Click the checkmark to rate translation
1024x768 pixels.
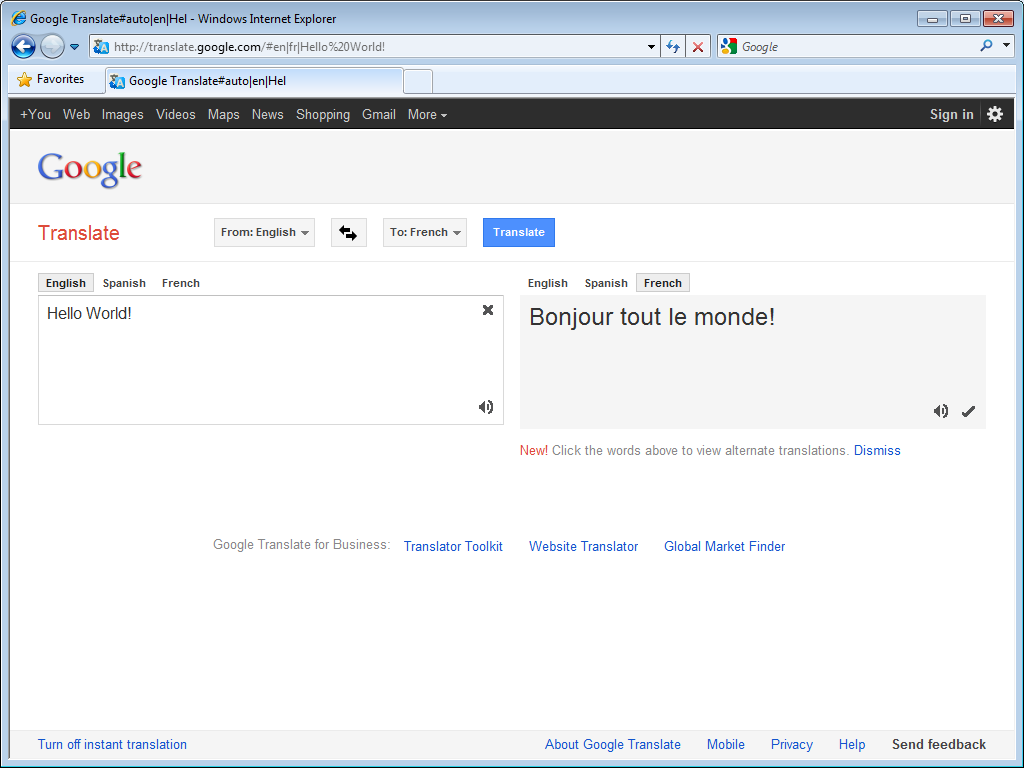(968, 411)
